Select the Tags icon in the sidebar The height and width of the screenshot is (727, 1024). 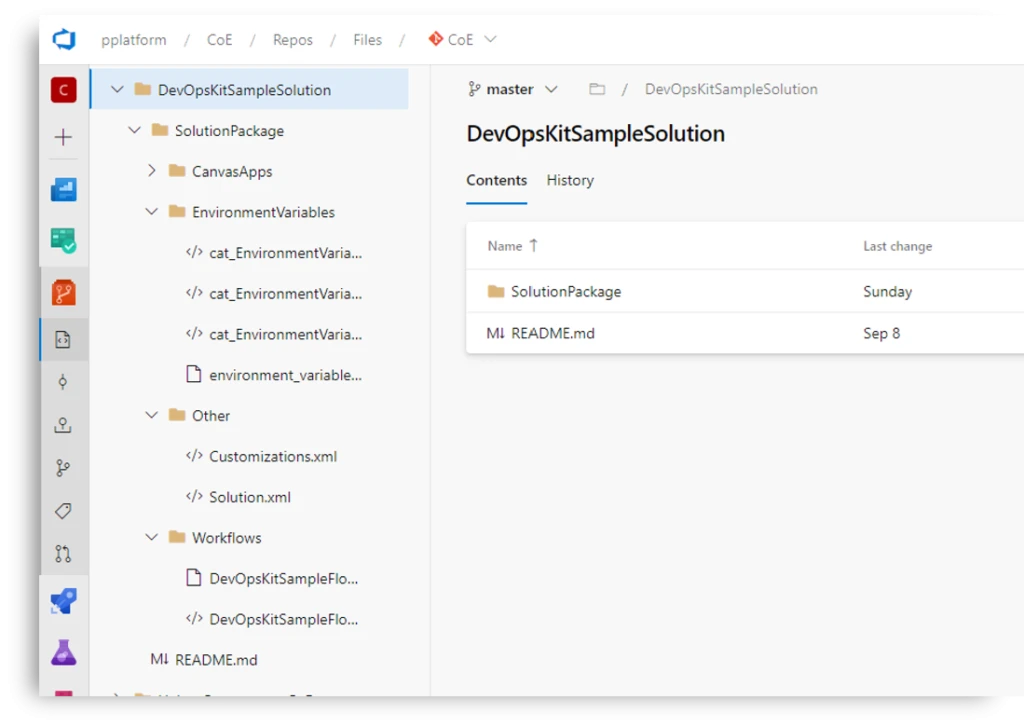(64, 510)
